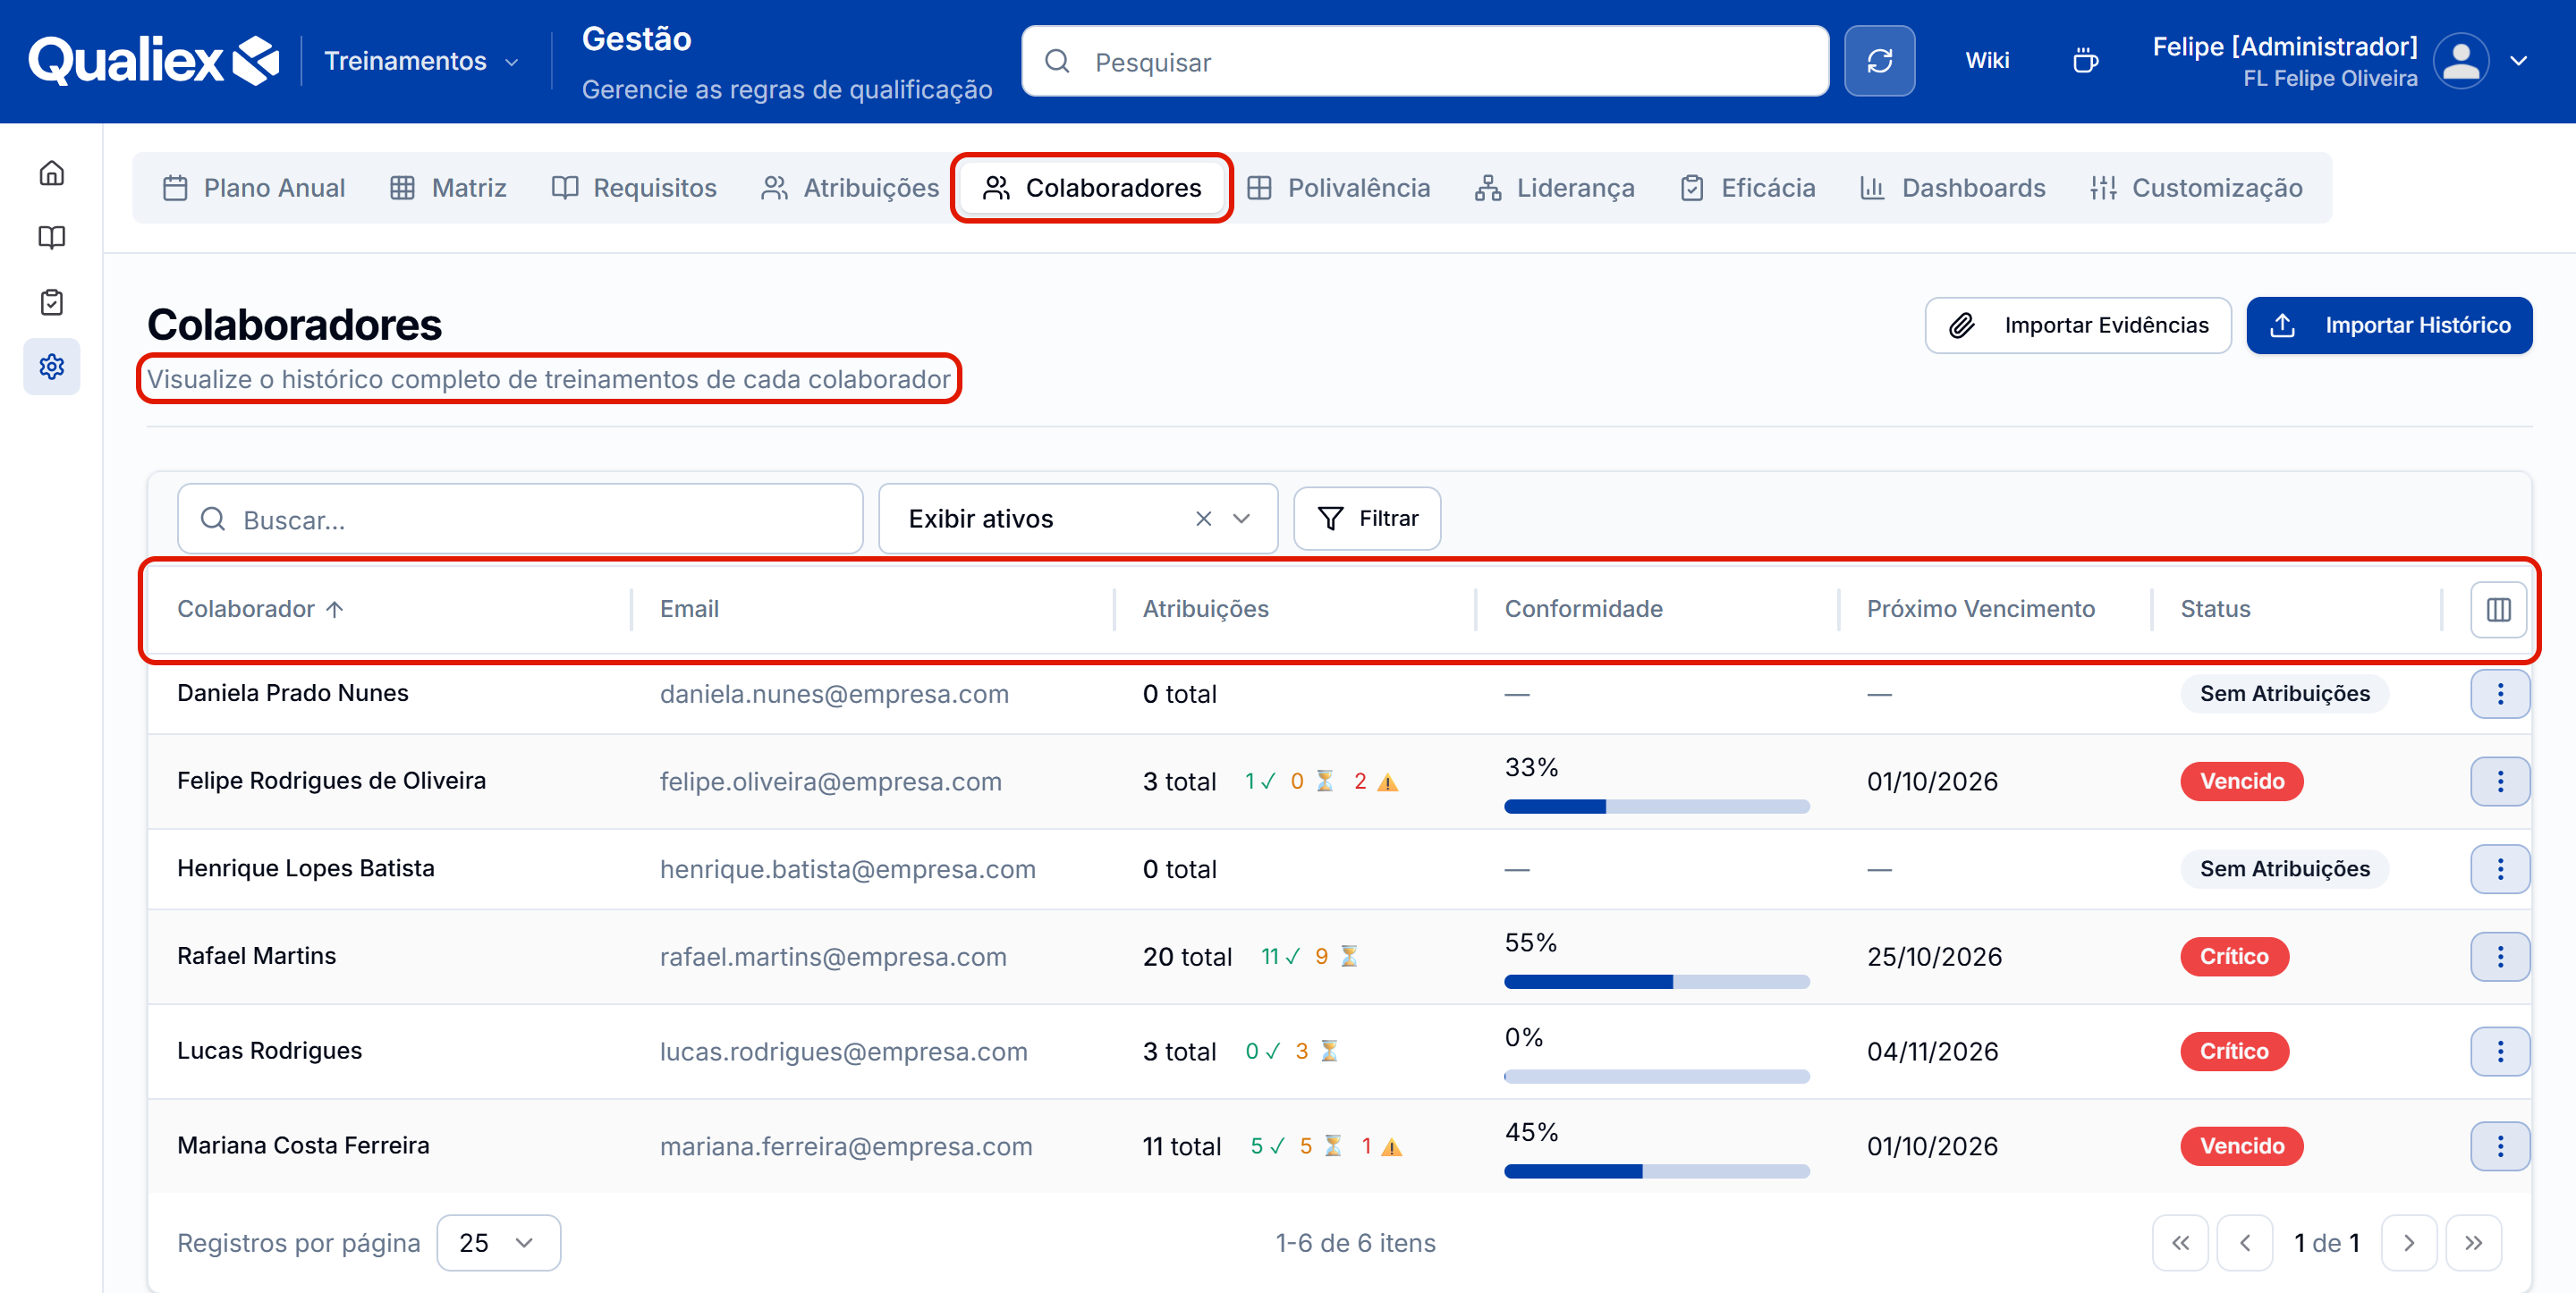This screenshot has width=2576, height=1293.
Task: Open the column chooser icon in the table header
Action: click(x=2498, y=609)
